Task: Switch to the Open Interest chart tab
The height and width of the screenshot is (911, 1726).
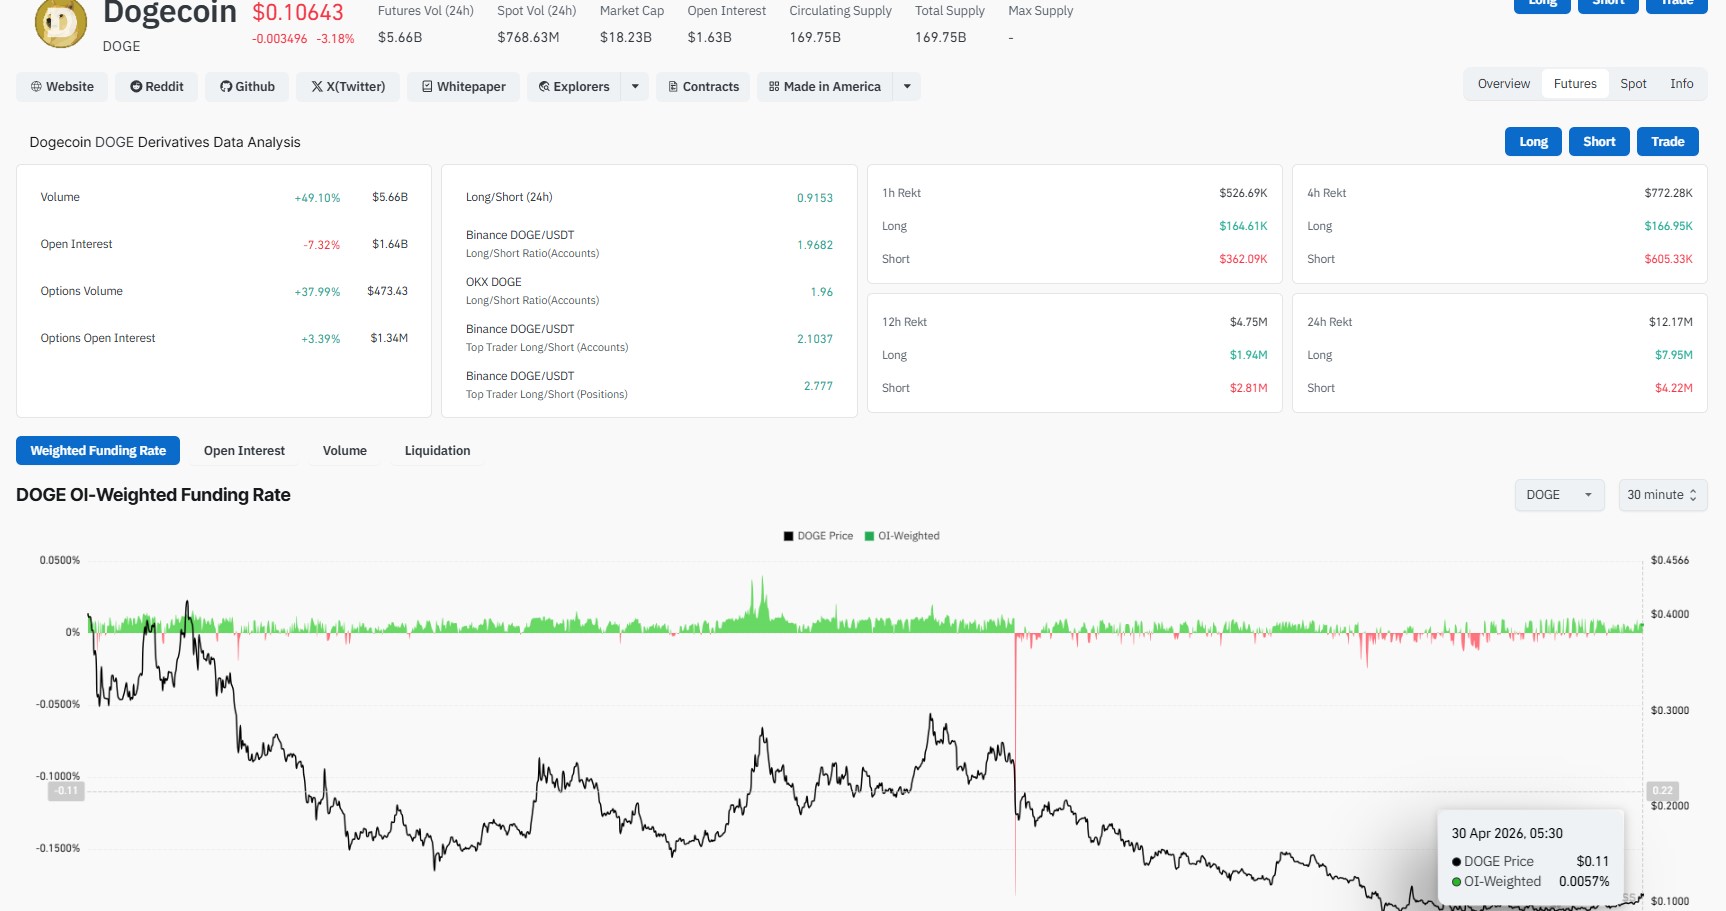Action: pyautogui.click(x=244, y=451)
